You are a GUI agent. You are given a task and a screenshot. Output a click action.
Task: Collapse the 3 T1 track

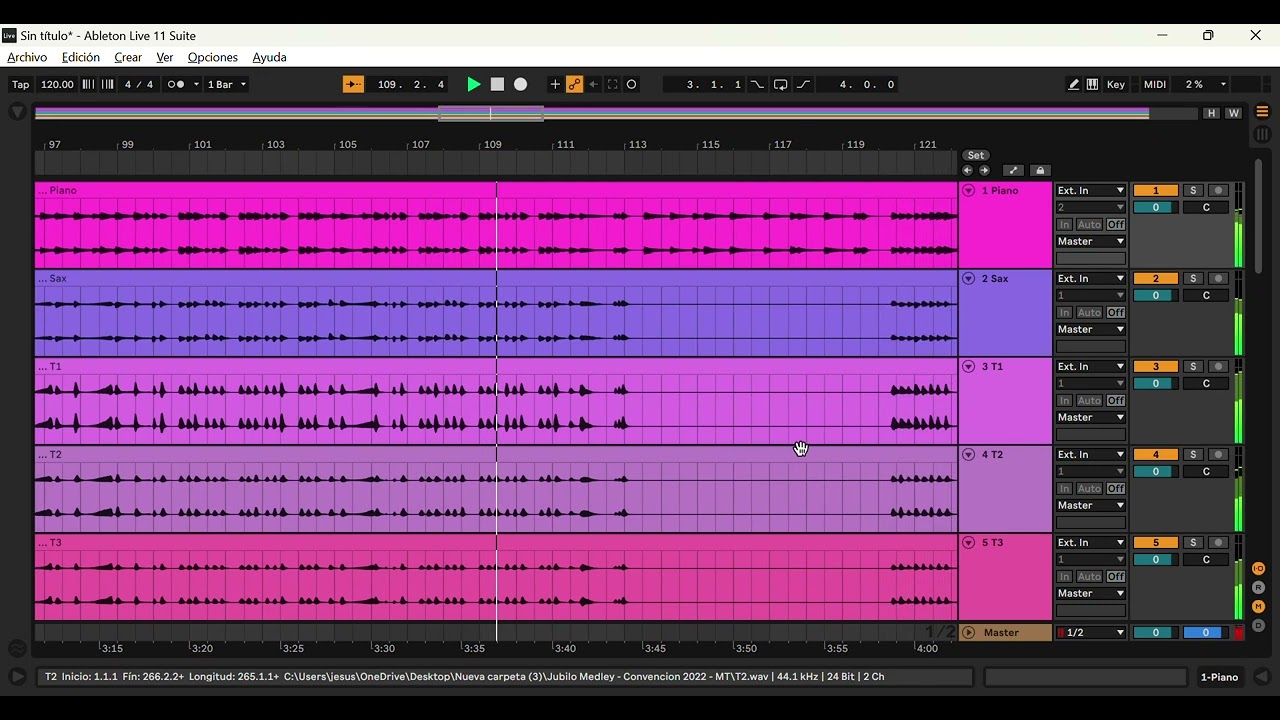(x=968, y=366)
